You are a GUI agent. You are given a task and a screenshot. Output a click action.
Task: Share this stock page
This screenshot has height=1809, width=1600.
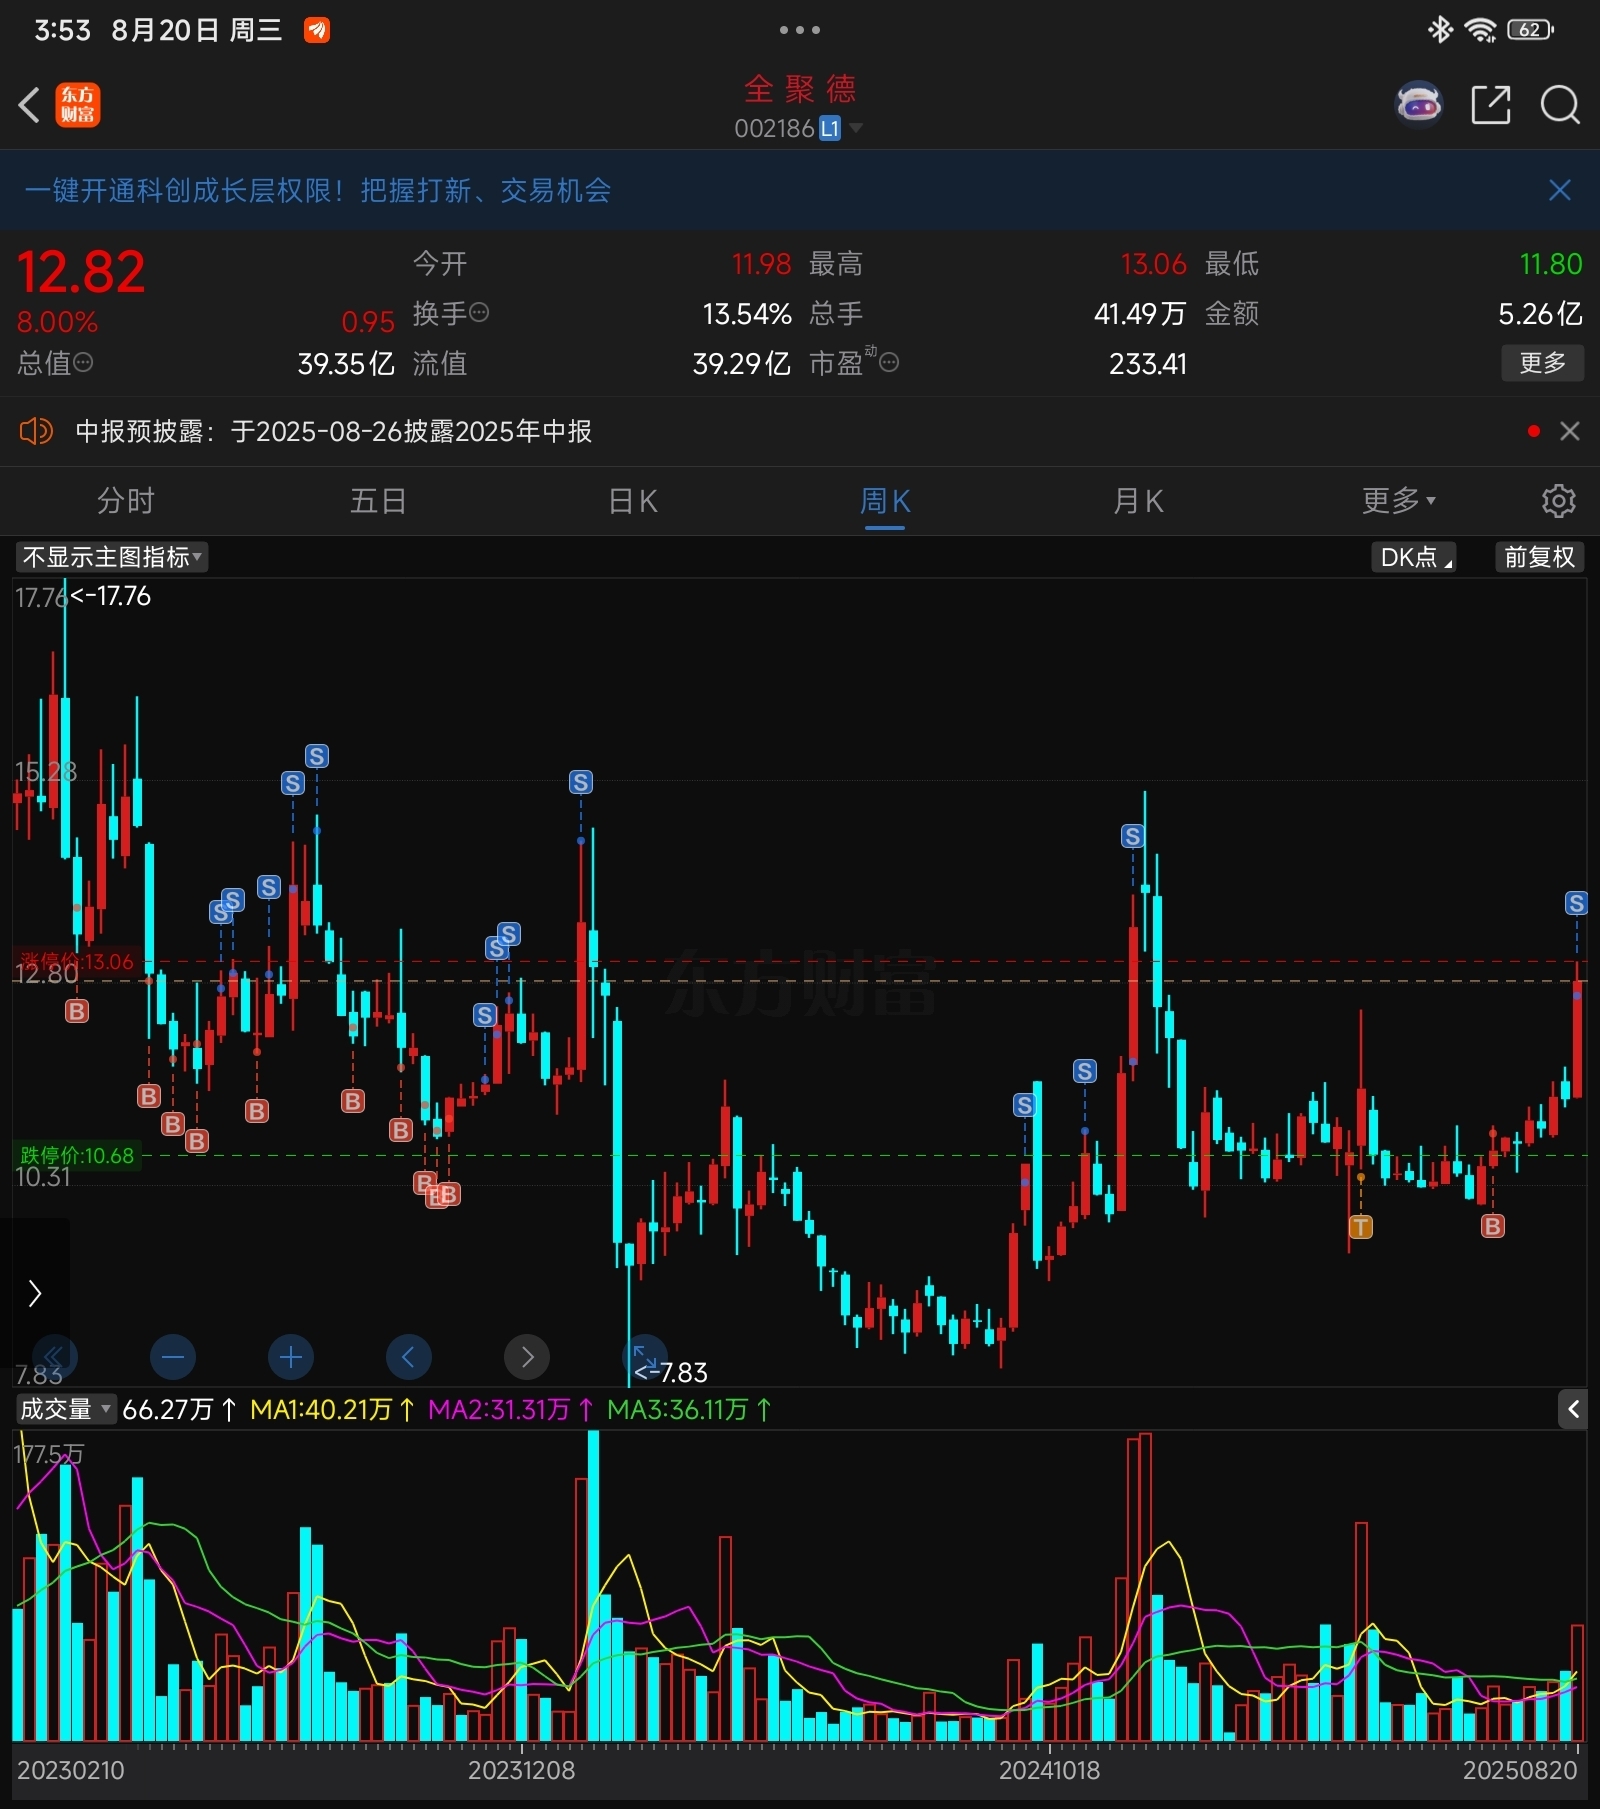tap(1490, 104)
